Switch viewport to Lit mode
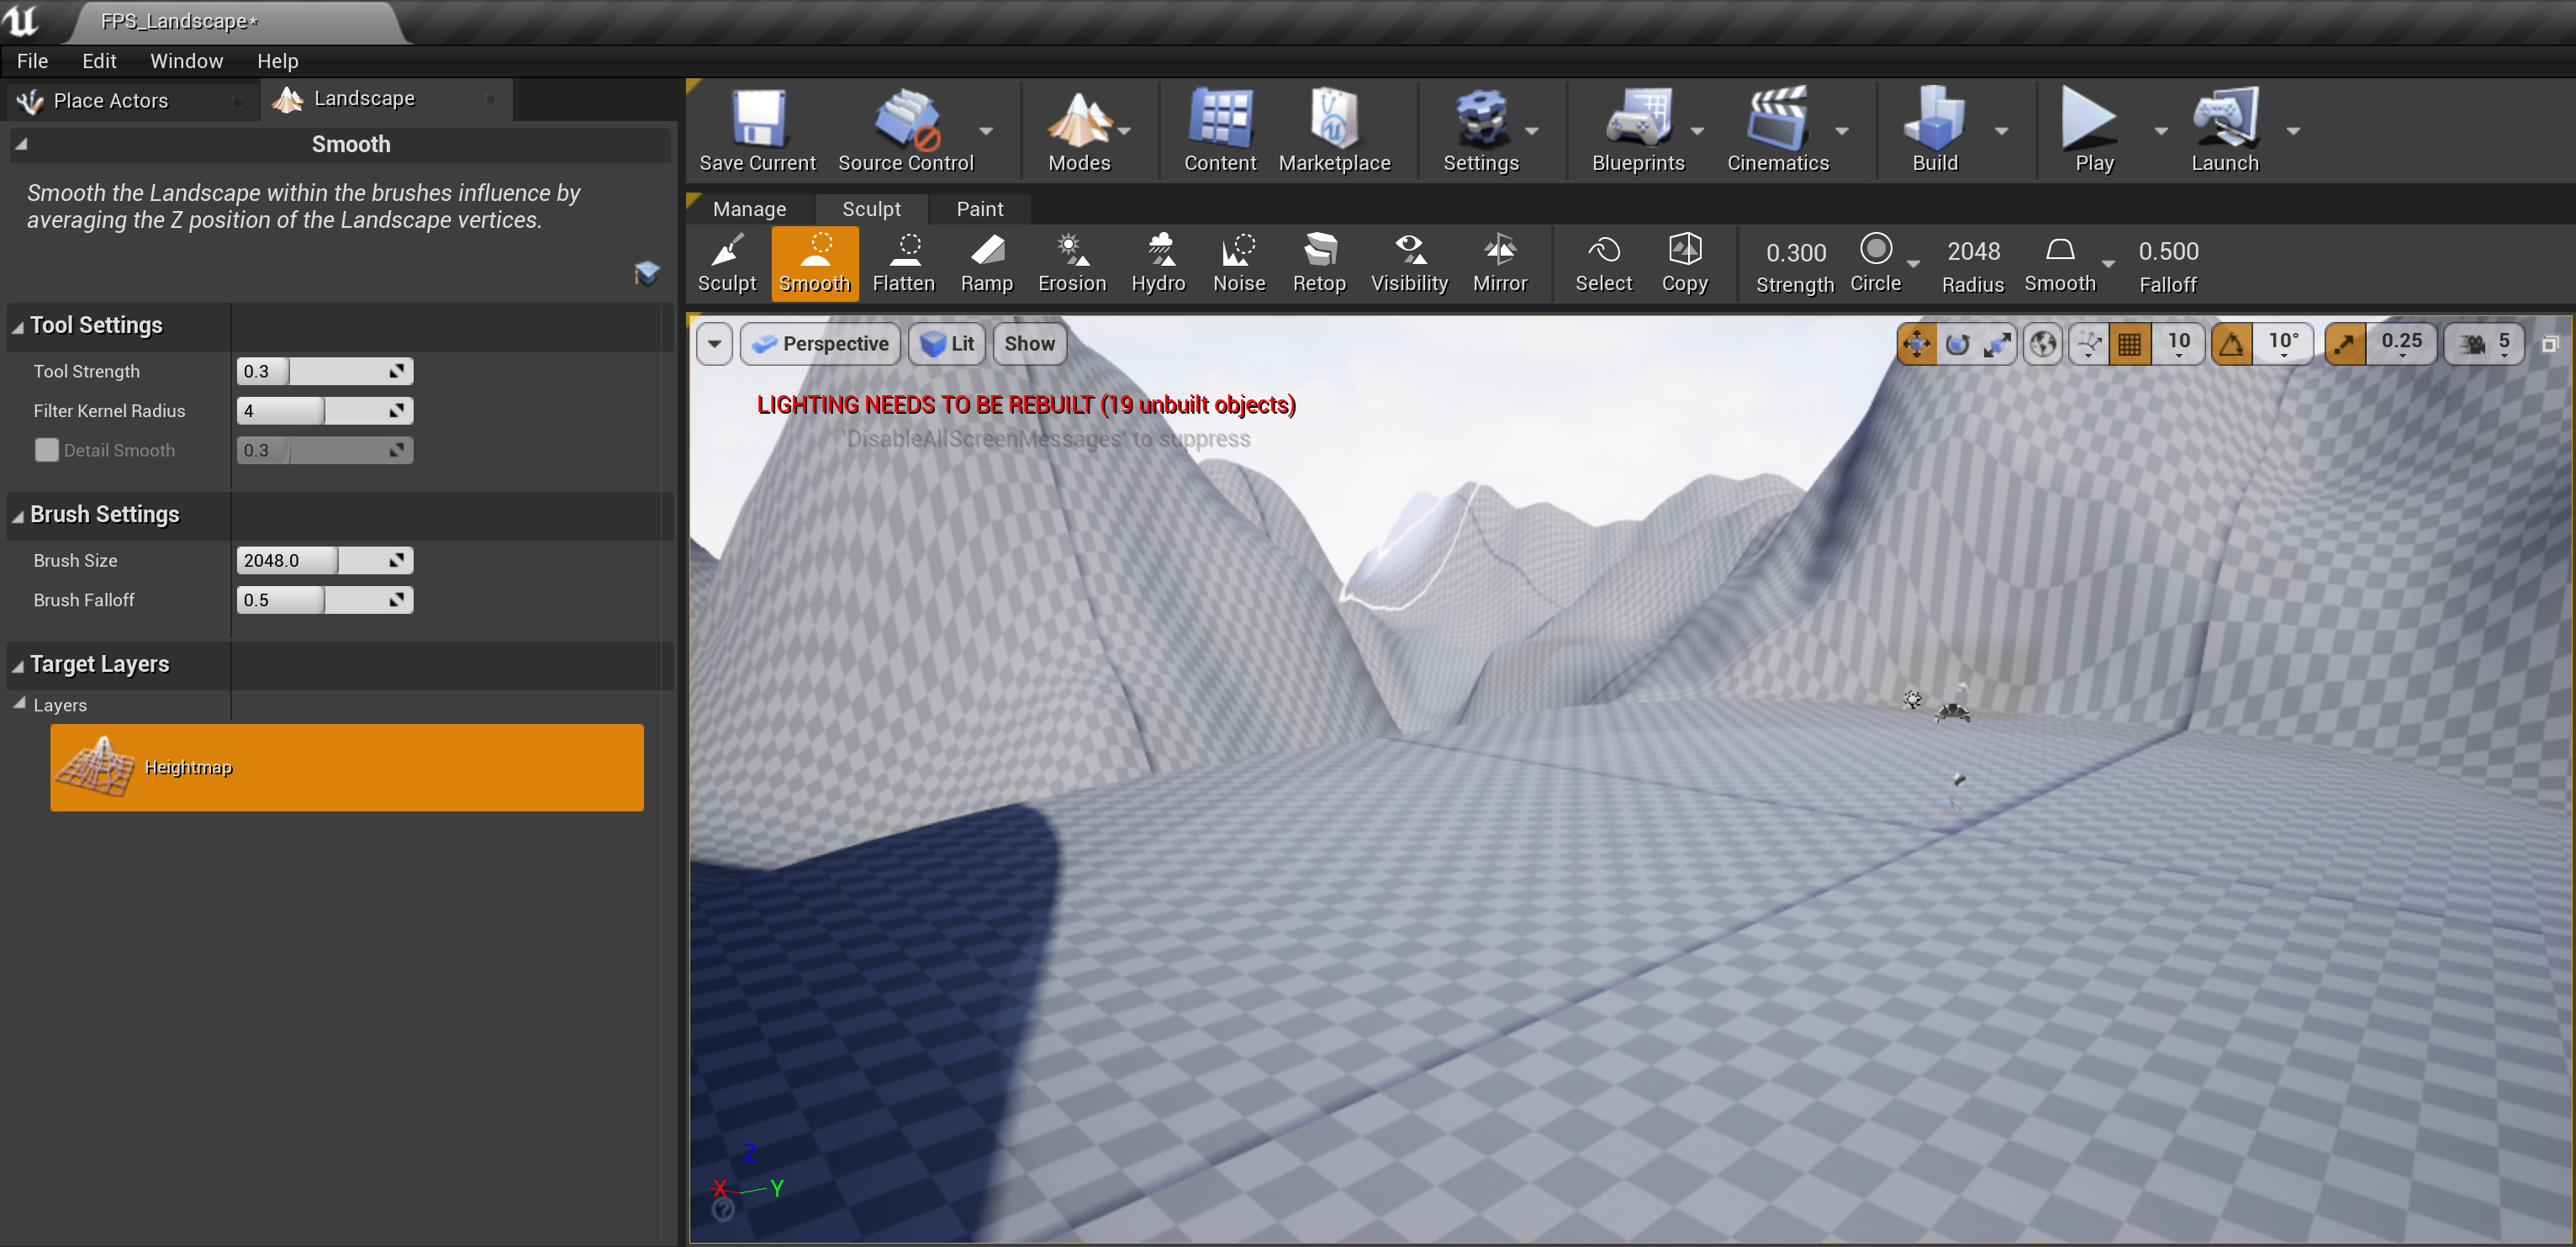2576x1247 pixels. pos(946,343)
